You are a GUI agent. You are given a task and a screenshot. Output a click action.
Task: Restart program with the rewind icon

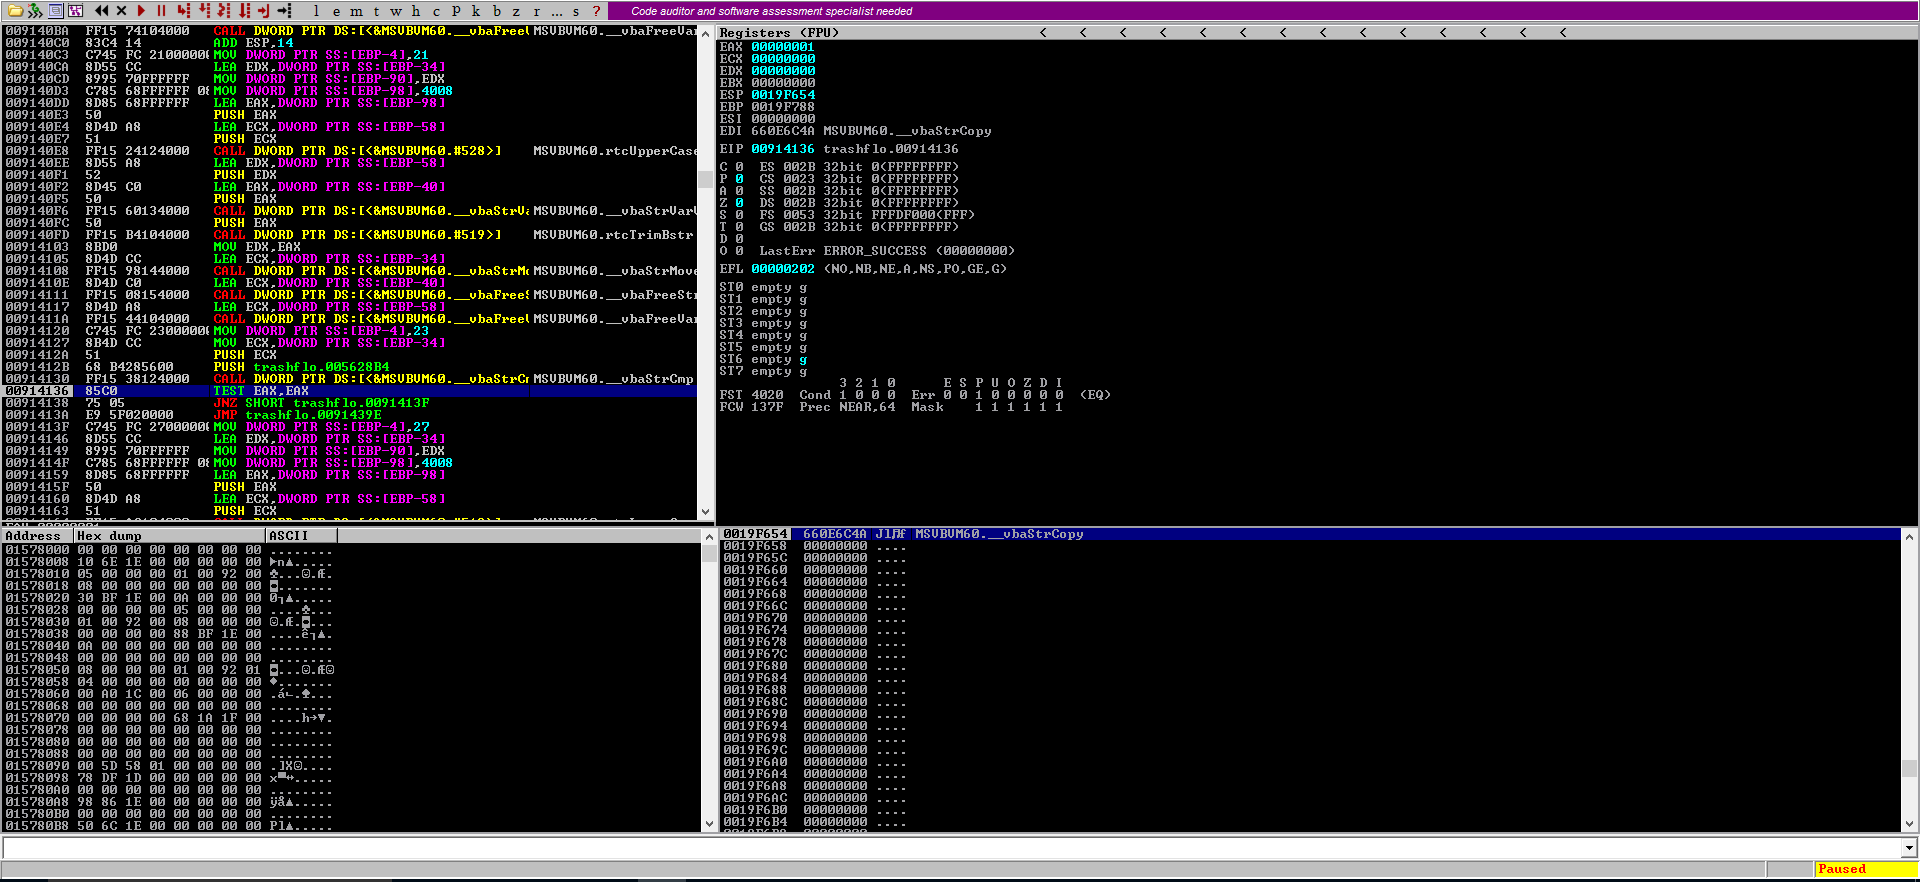(x=102, y=11)
